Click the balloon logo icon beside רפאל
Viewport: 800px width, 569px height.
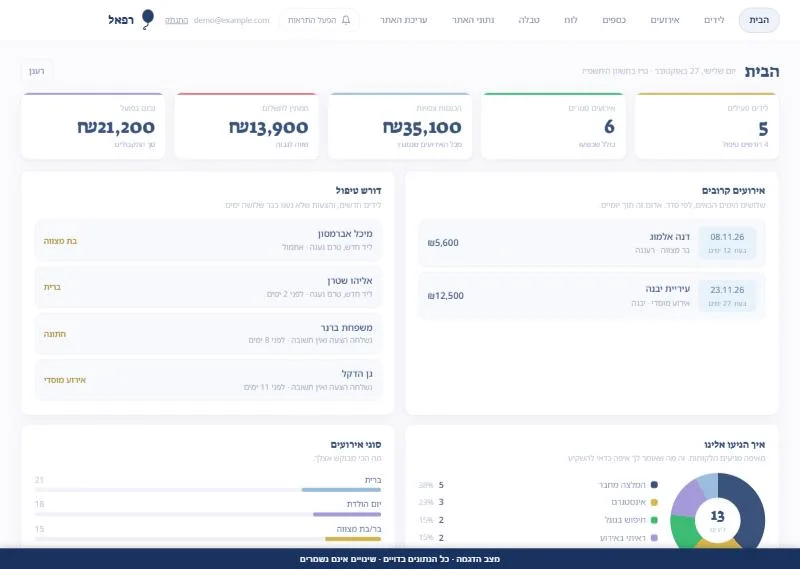click(147, 19)
